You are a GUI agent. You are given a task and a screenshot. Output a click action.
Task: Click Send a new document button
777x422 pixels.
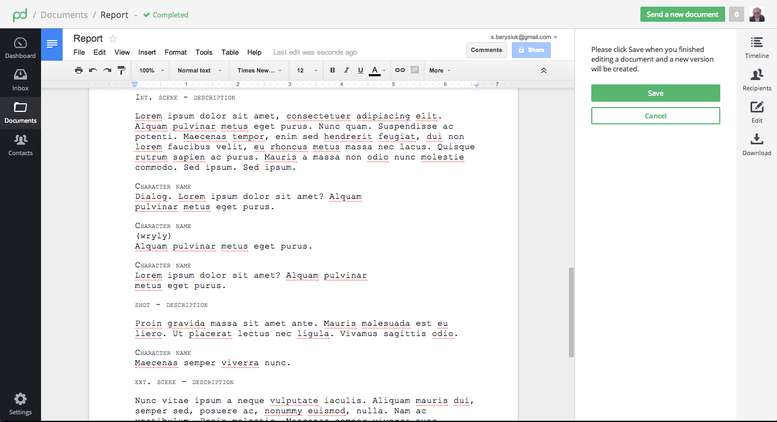[x=682, y=14]
